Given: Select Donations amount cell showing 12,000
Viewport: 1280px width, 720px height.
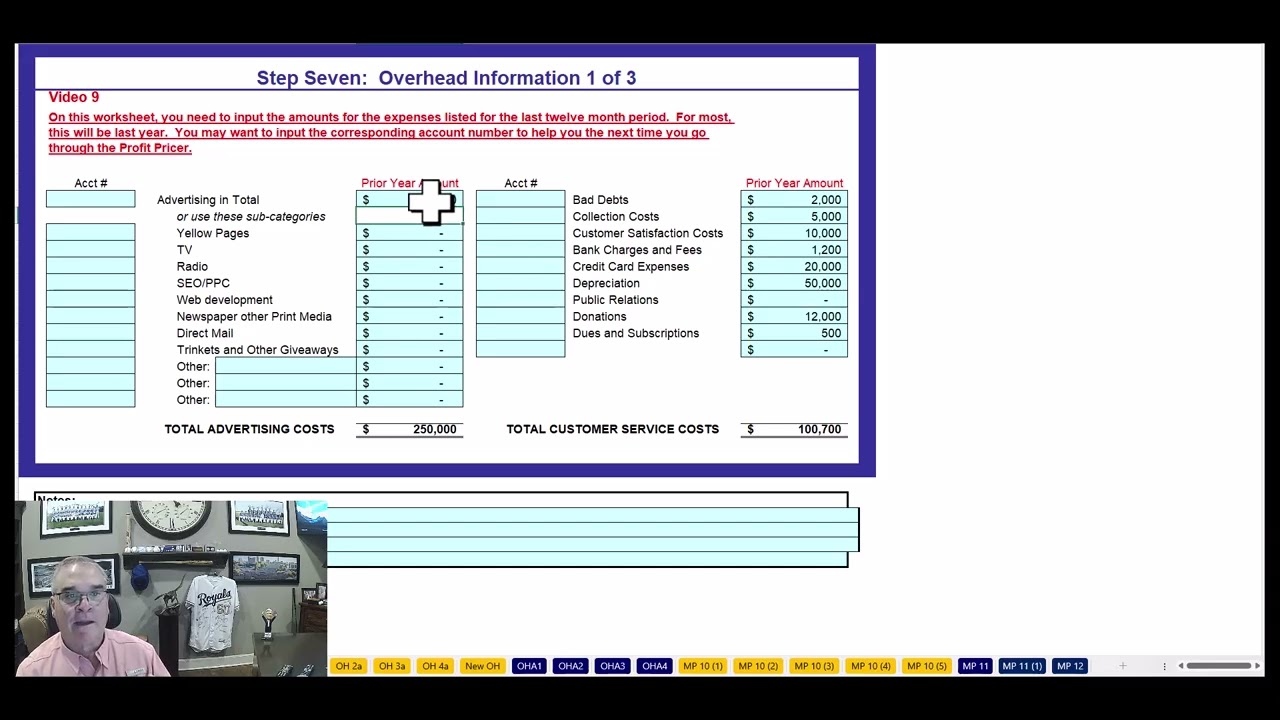Looking at the screenshot, I should [x=794, y=317].
